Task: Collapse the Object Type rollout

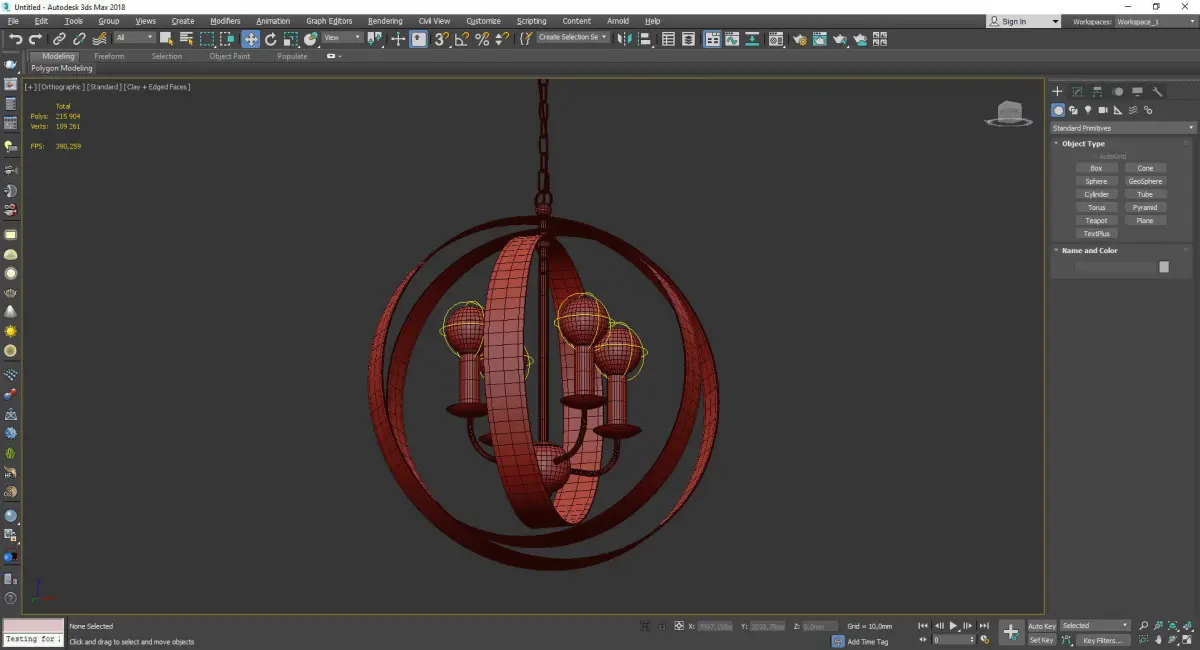Action: [1083, 143]
